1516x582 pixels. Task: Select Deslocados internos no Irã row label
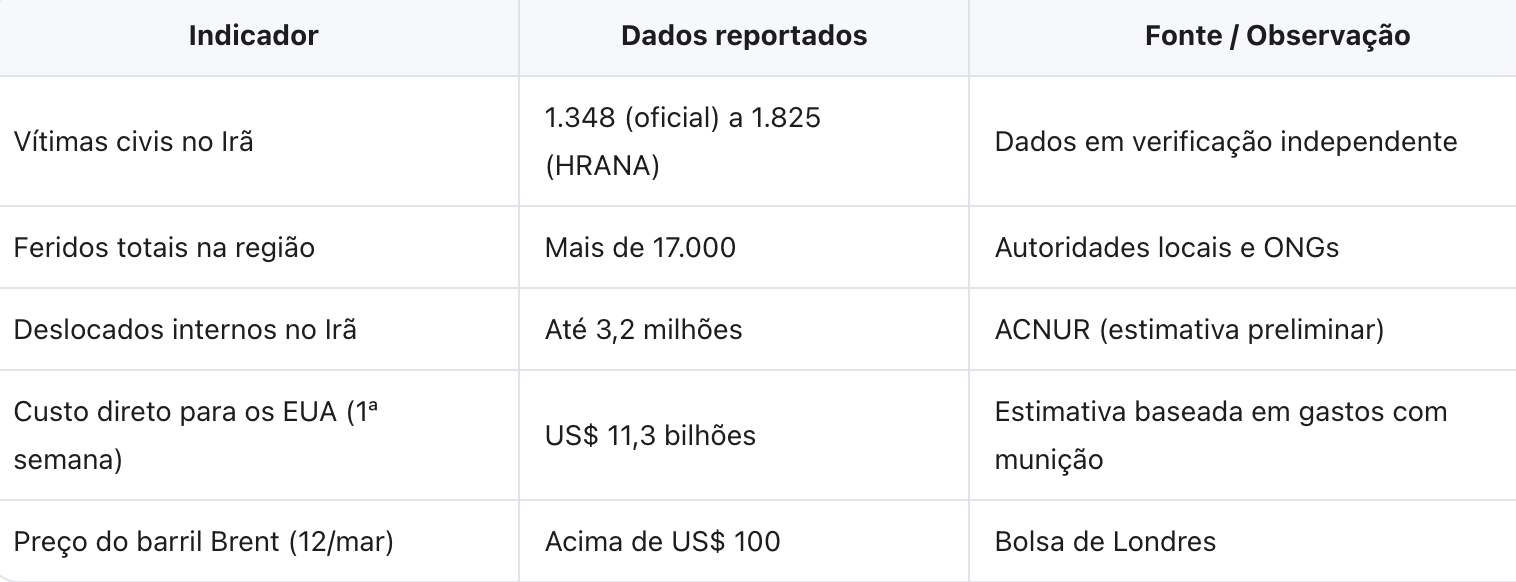click(x=185, y=329)
